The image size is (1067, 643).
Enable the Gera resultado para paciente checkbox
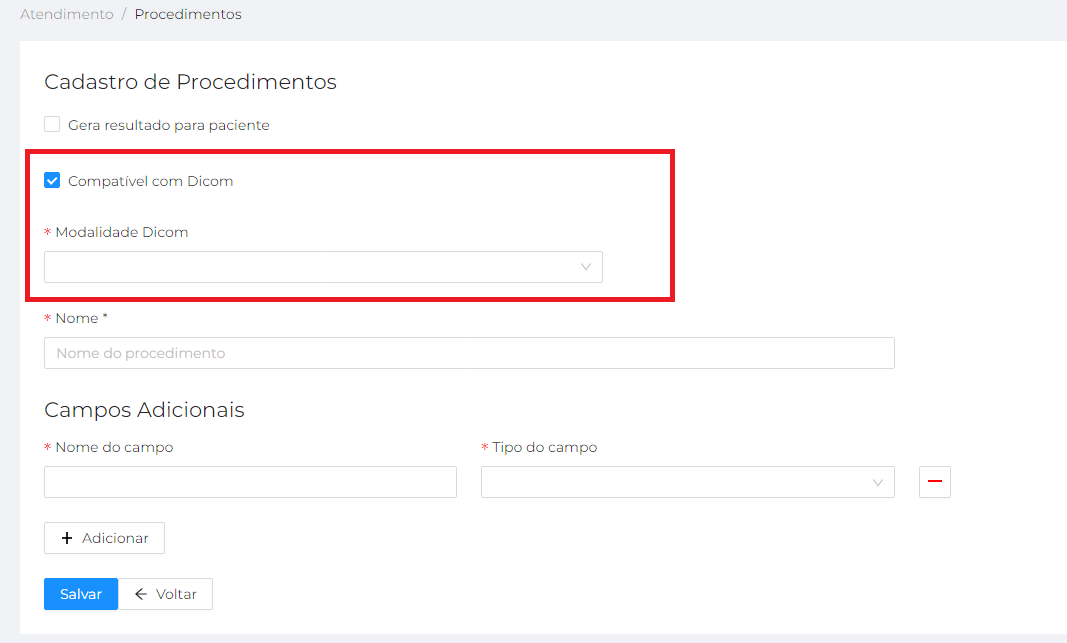[52, 125]
